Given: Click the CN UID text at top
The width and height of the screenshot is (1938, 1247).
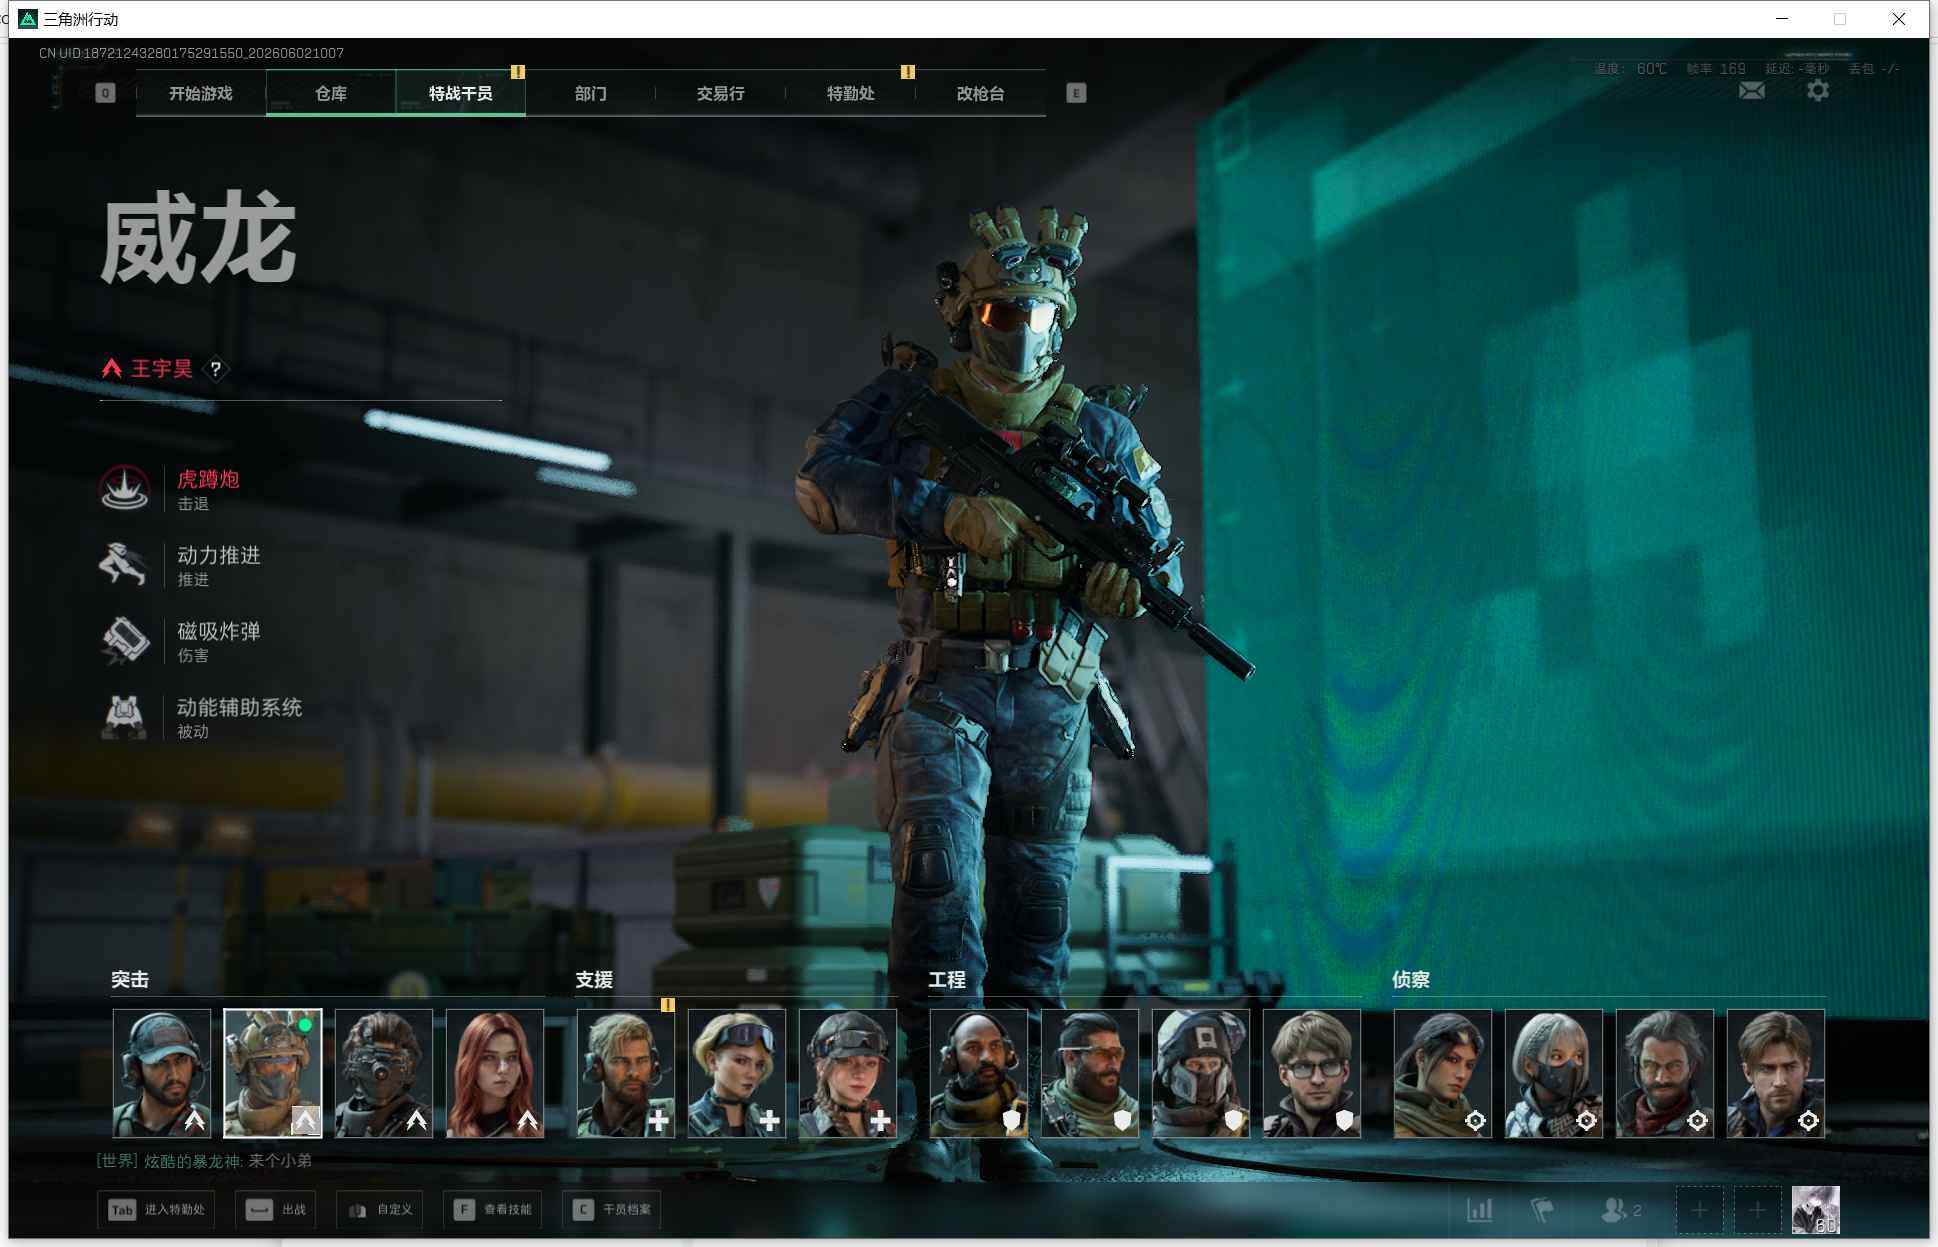Looking at the screenshot, I should tap(191, 53).
